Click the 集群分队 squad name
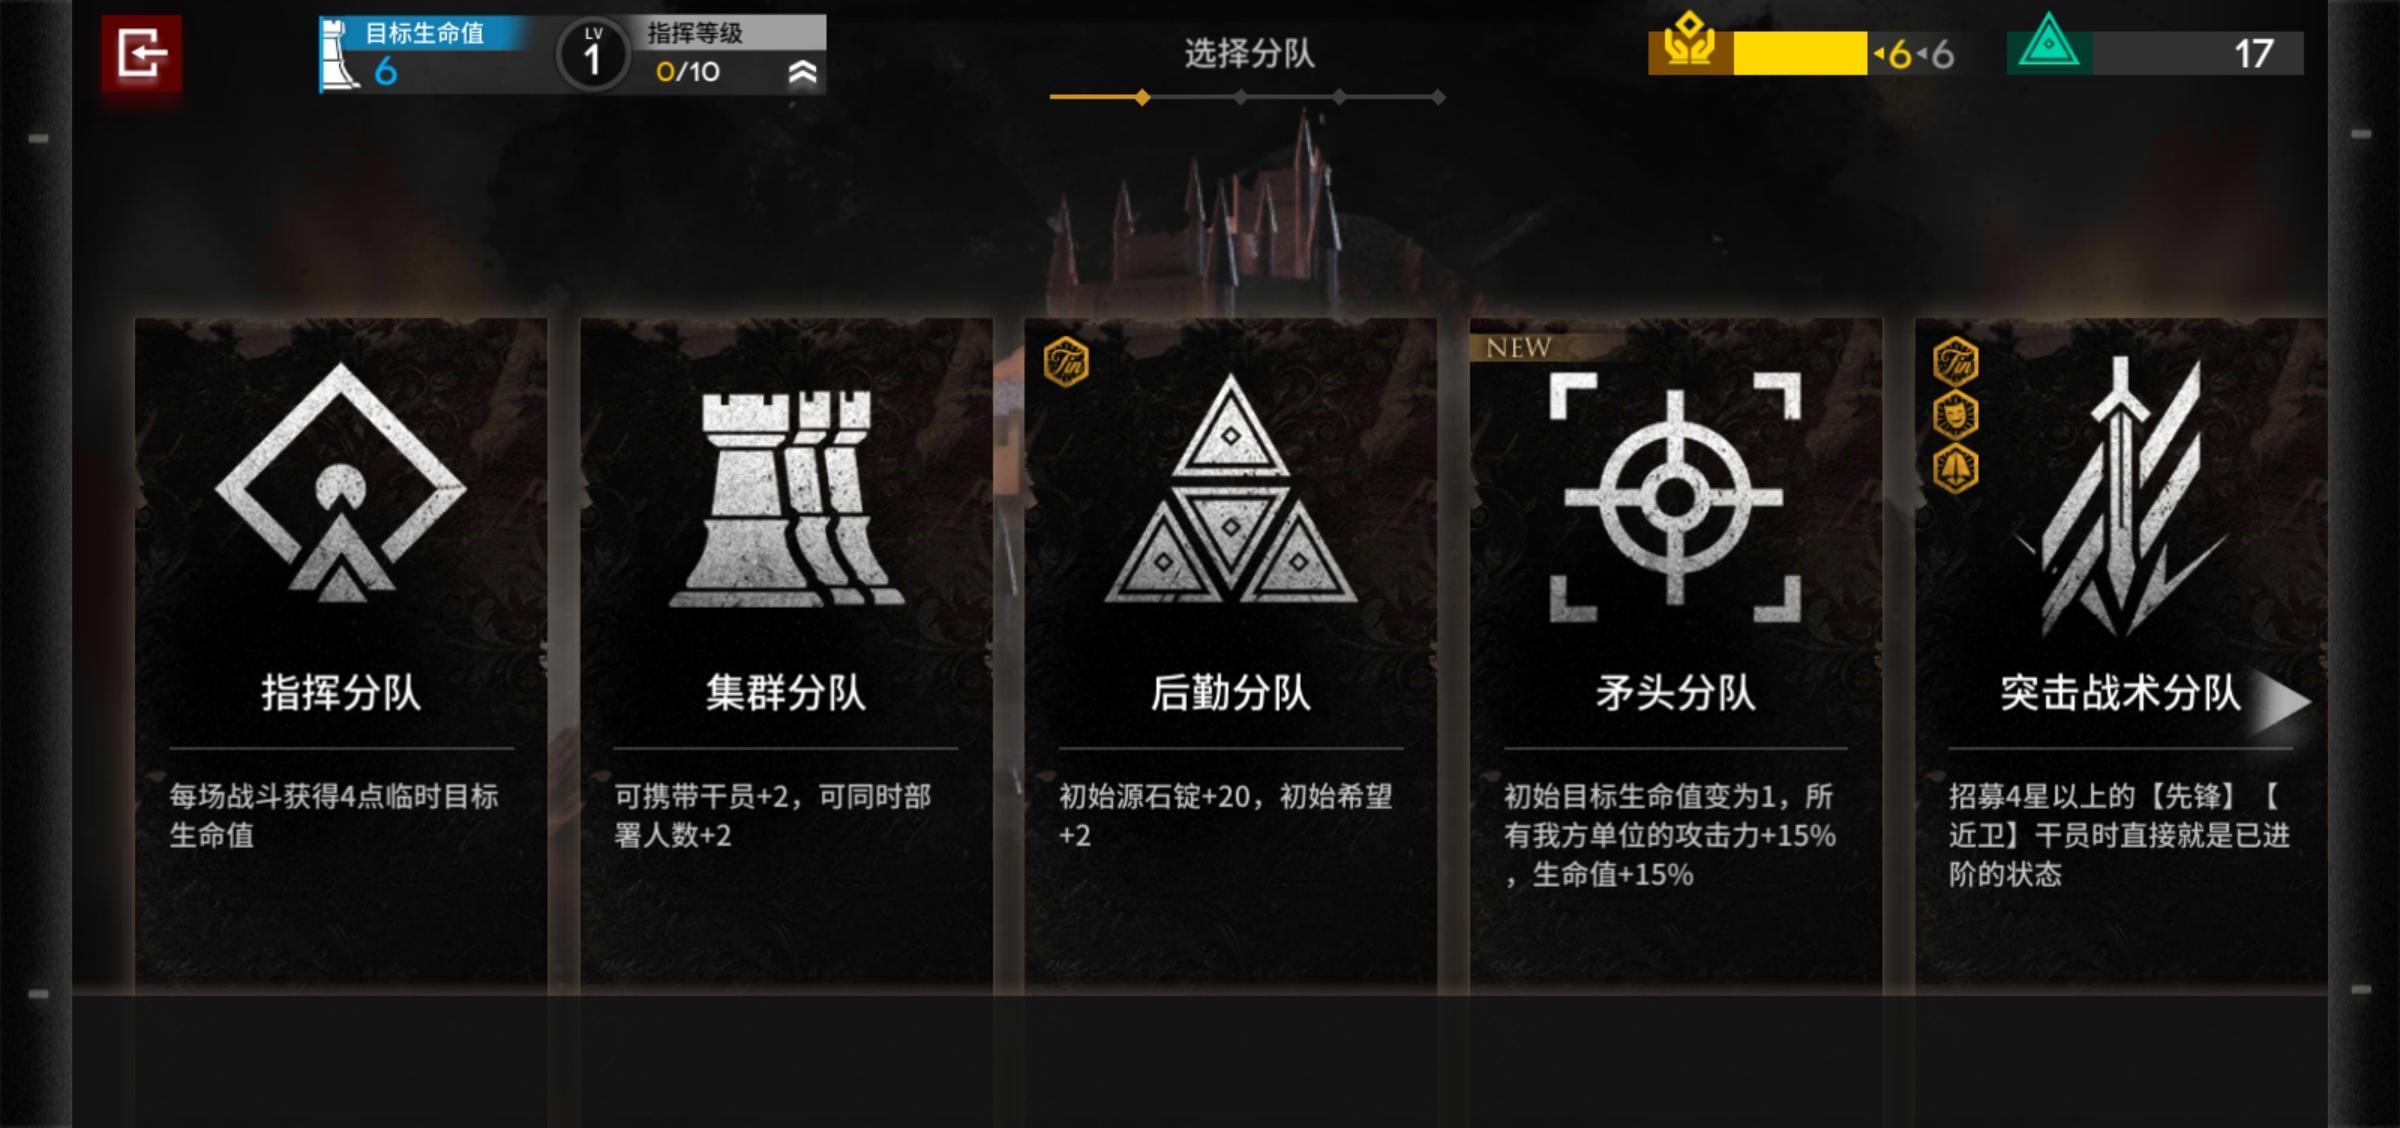 [786, 692]
